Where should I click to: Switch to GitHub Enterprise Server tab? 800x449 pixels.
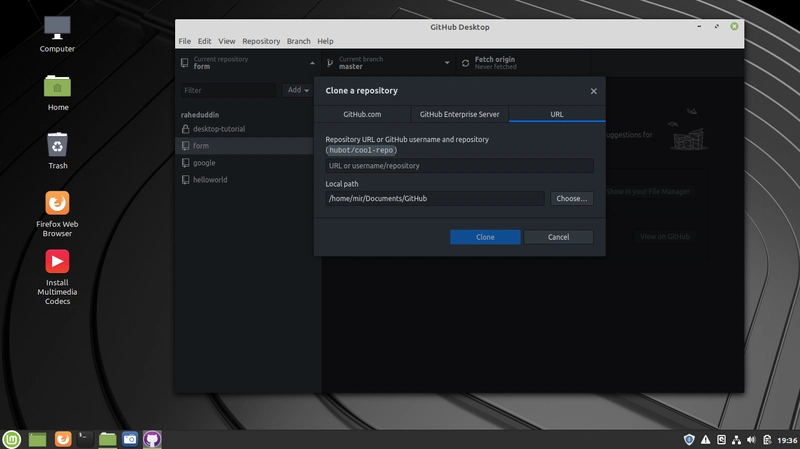(x=459, y=114)
